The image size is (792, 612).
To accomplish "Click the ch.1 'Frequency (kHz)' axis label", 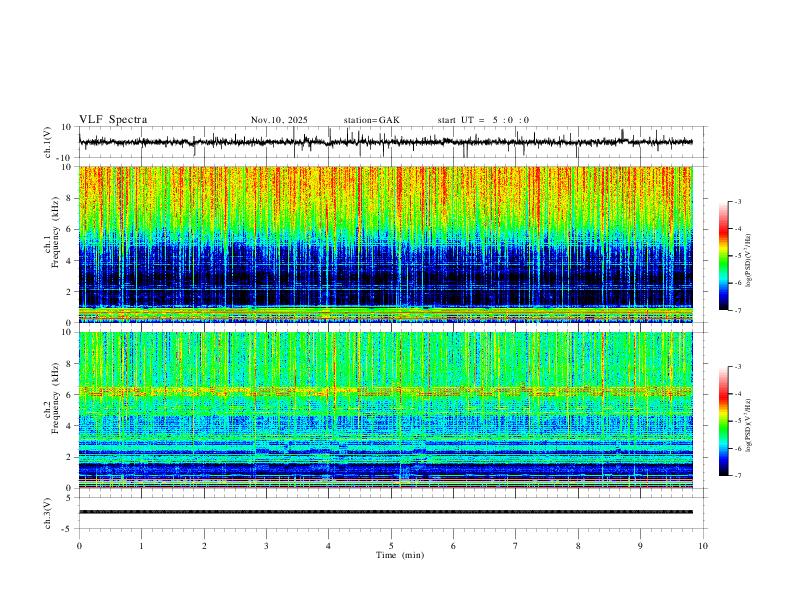I will [x=55, y=233].
